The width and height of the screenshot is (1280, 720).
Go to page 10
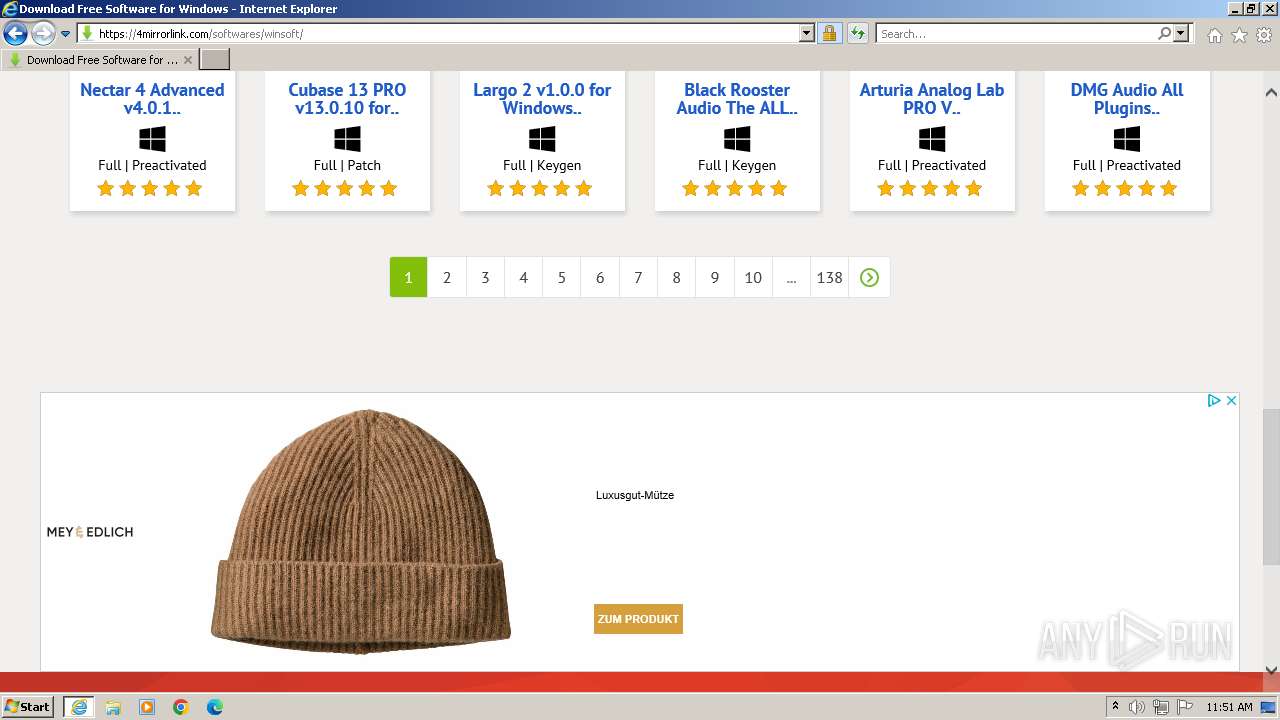click(x=753, y=277)
